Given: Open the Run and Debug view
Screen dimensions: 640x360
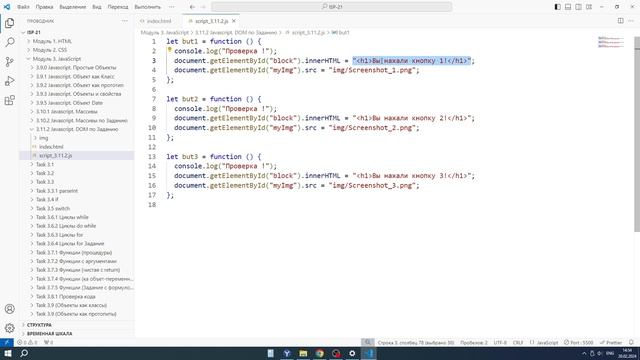Looking at the screenshot, I should (10, 81).
